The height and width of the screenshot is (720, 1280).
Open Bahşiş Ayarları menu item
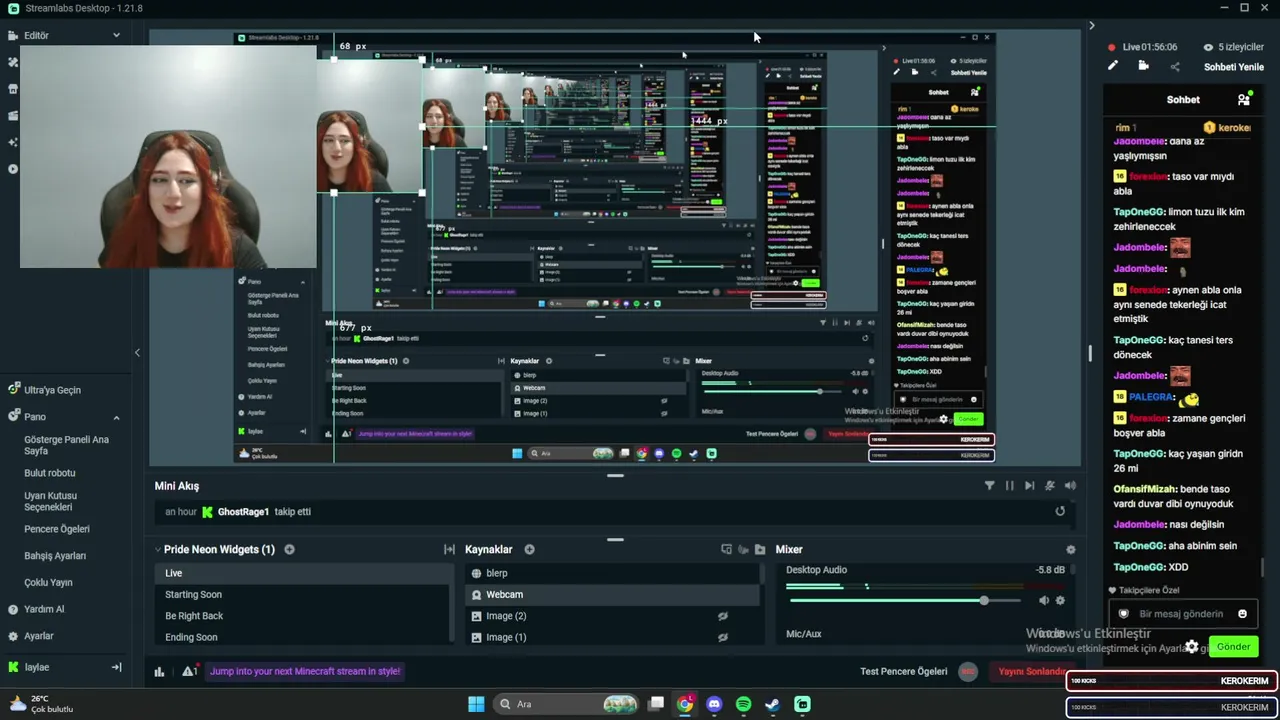(55, 556)
